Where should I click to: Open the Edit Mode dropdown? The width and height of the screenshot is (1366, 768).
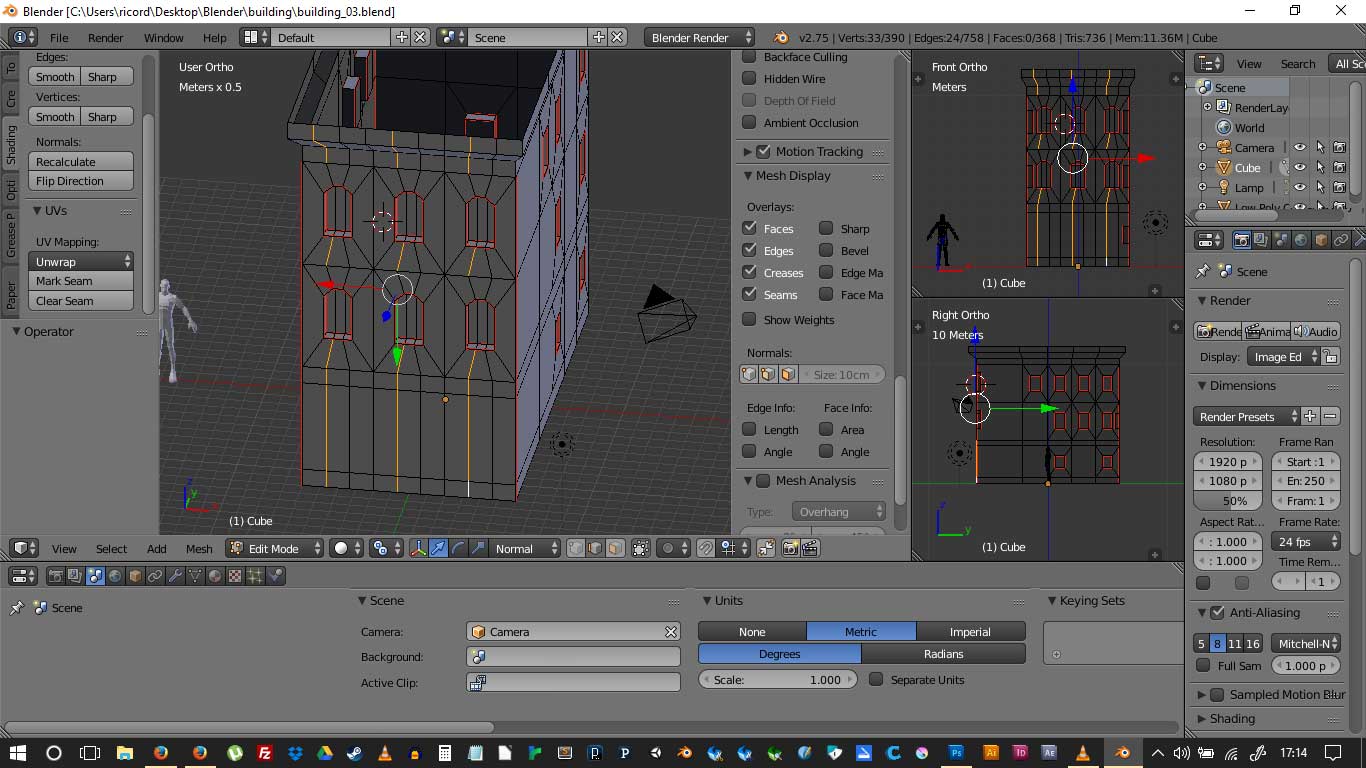pos(275,548)
